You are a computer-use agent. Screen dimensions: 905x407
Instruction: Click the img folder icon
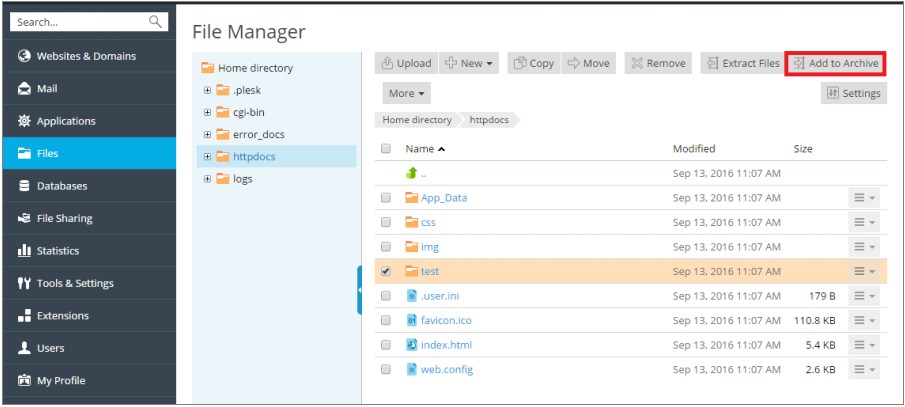412,247
